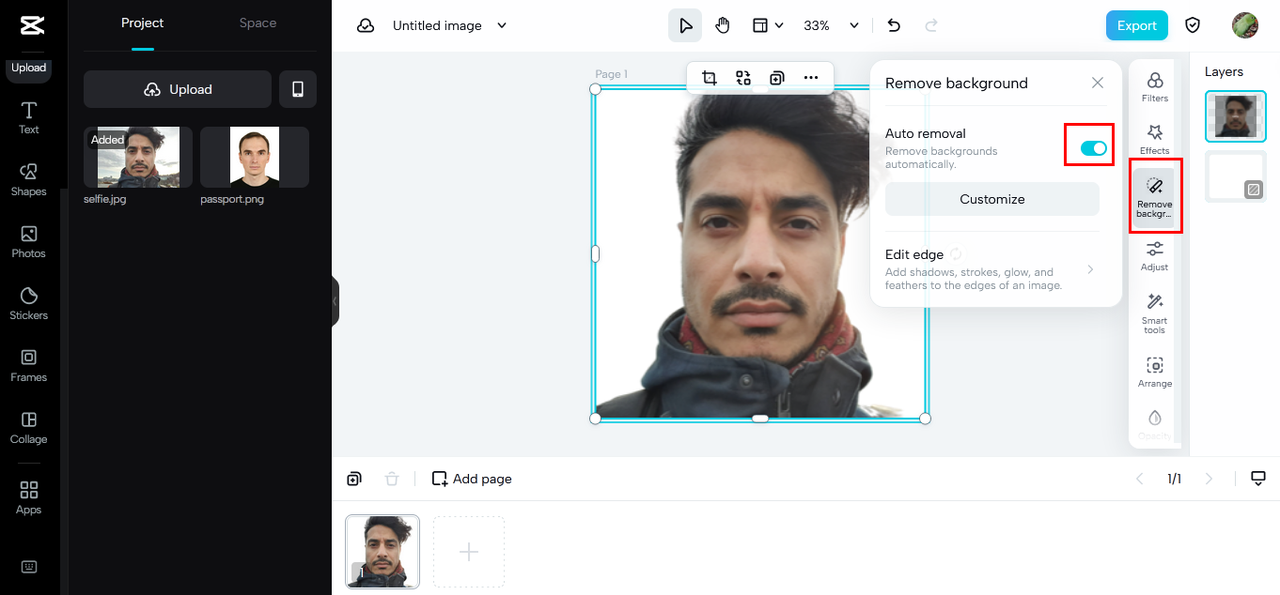Image resolution: width=1280 pixels, height=595 pixels.
Task: Click the redo arrow icon
Action: [931, 26]
